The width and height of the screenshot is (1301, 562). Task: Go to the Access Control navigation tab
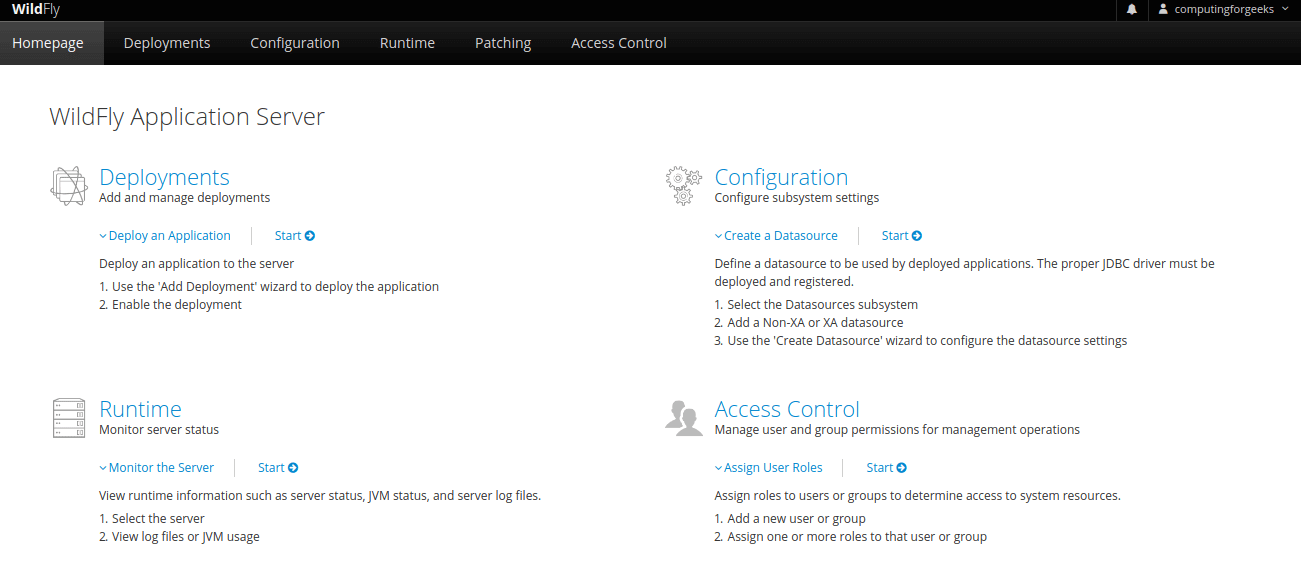[x=619, y=43]
